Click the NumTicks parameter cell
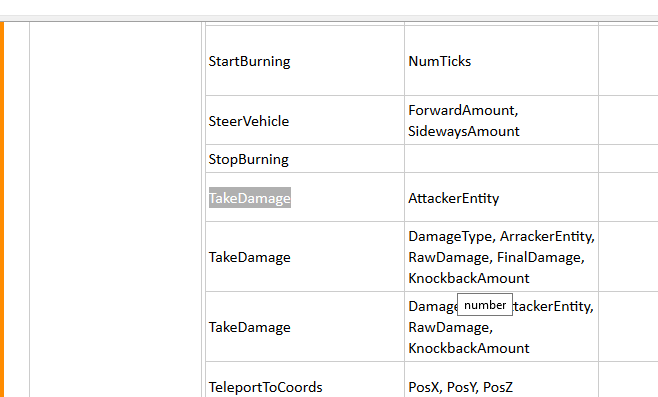The image size is (658, 397). [501, 61]
